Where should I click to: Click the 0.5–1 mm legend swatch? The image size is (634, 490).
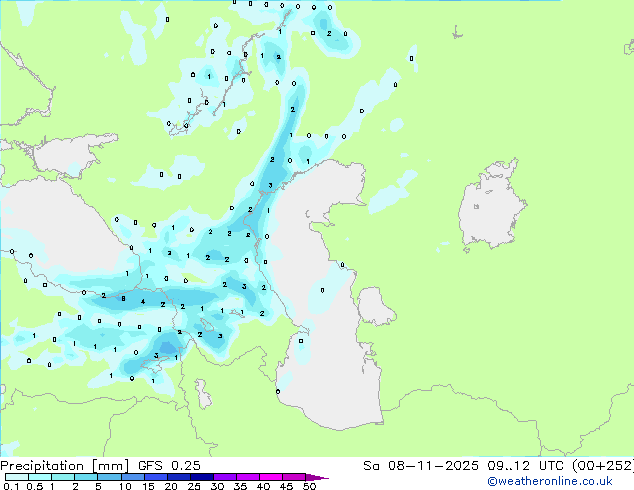[40, 477]
